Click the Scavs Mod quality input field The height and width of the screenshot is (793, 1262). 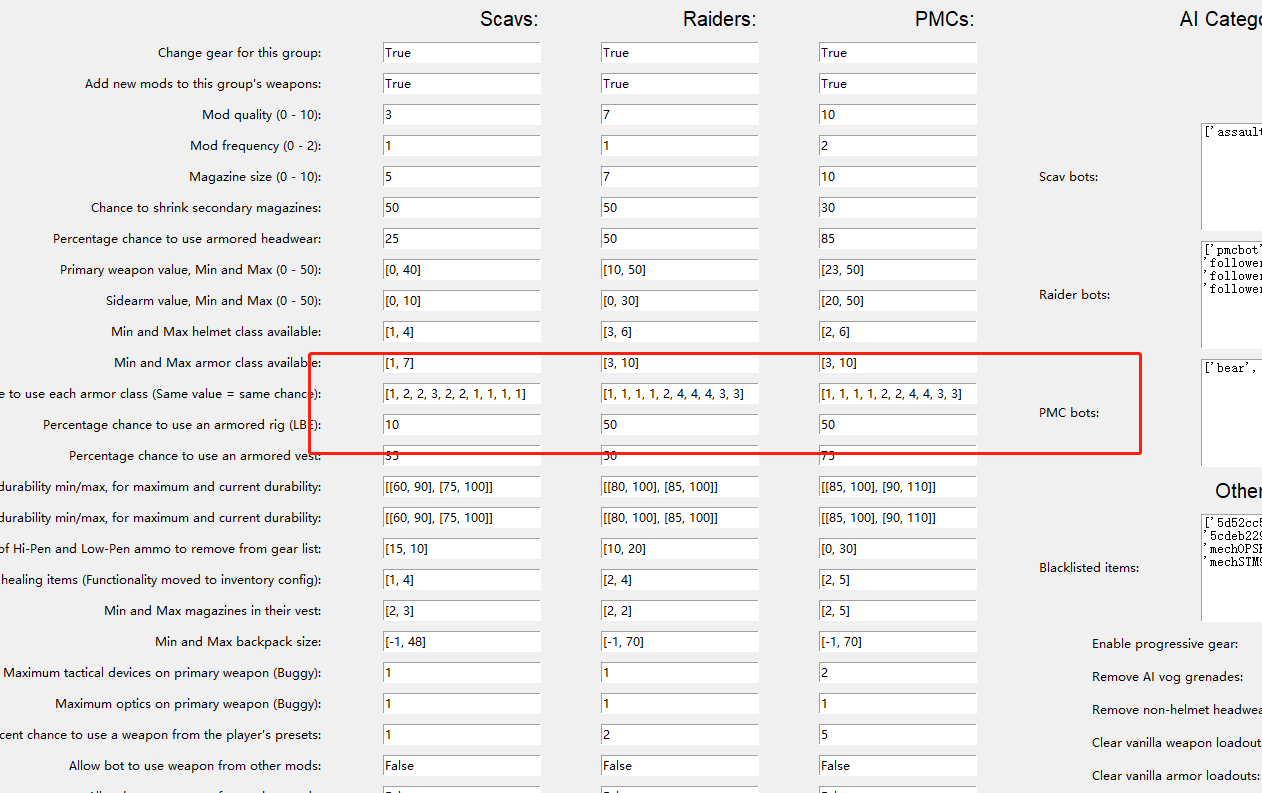point(461,115)
